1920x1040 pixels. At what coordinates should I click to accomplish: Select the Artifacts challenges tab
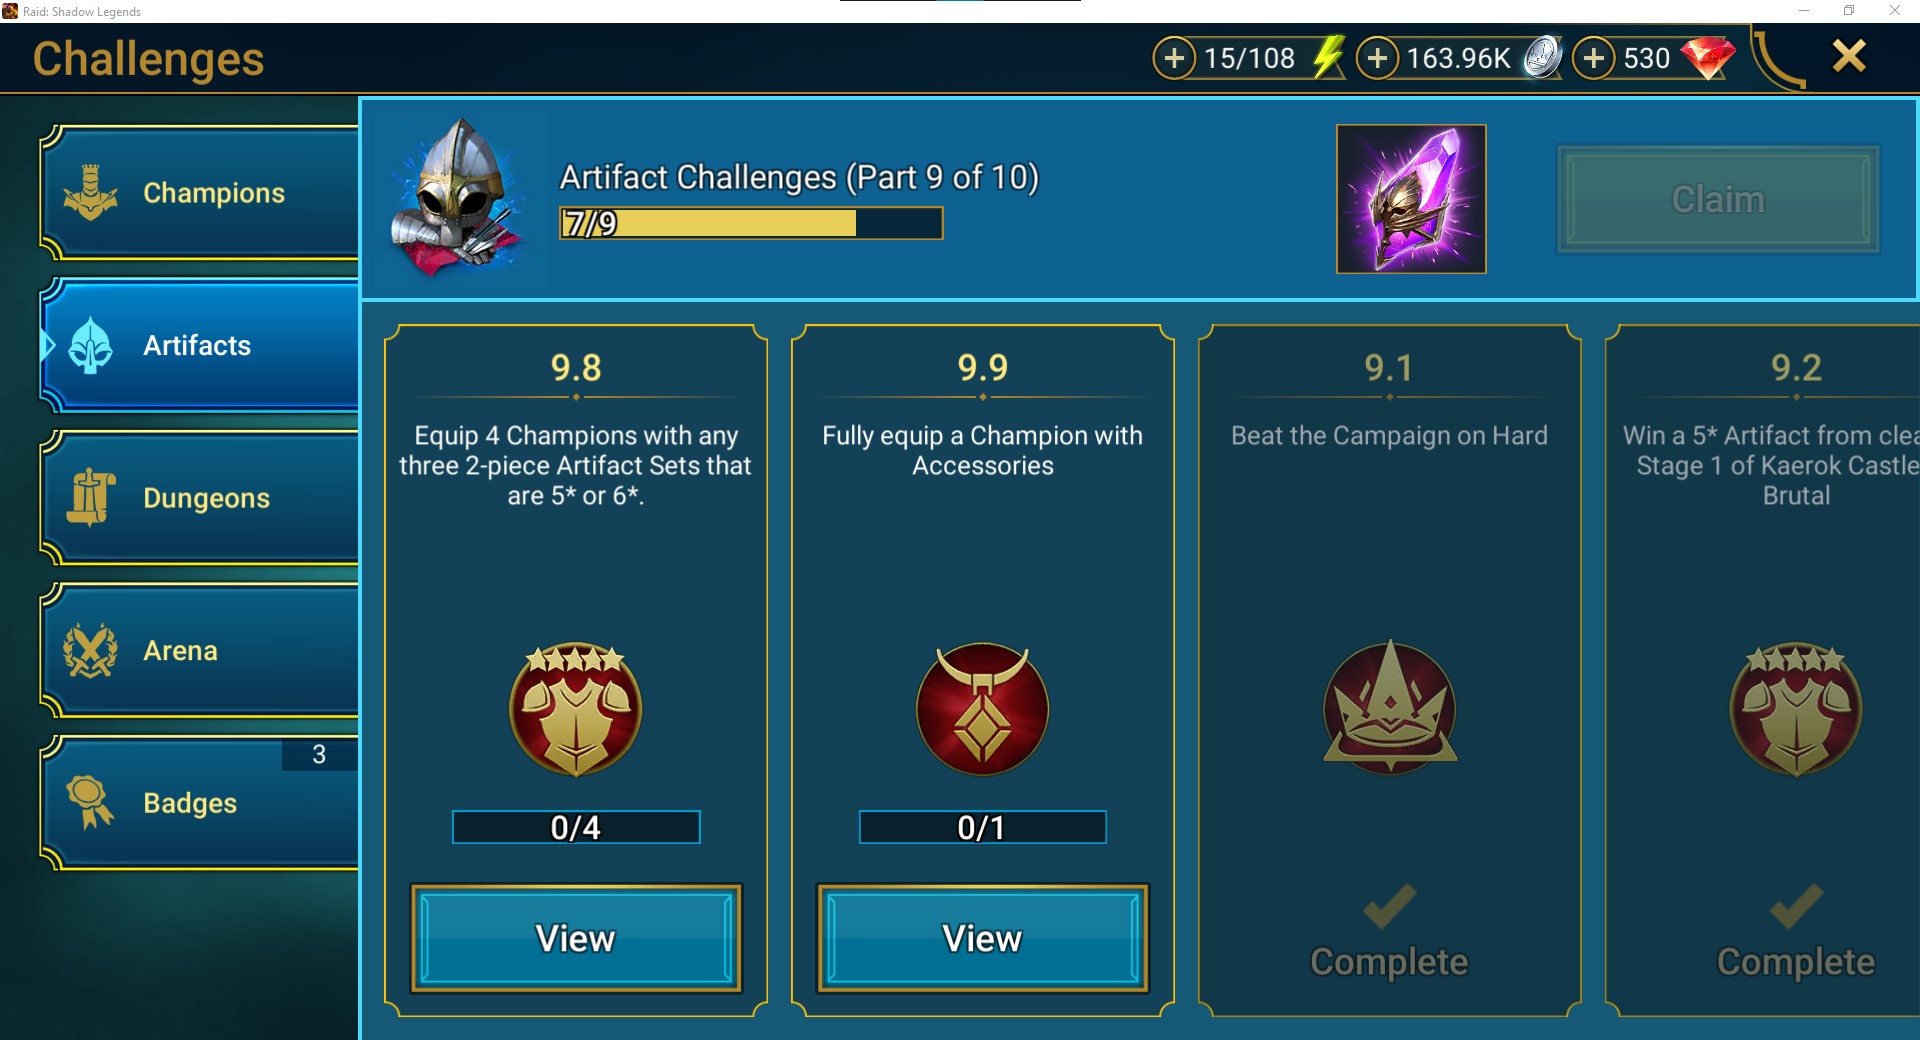(200, 346)
